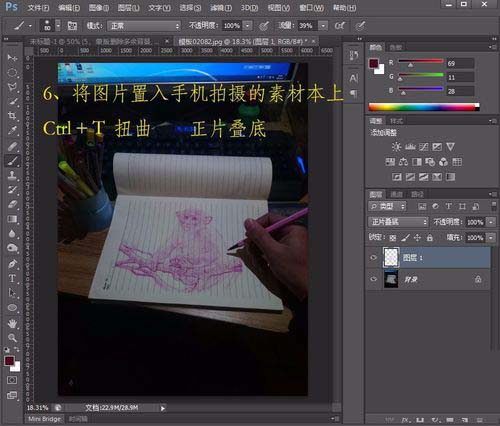The image size is (500, 426).
Task: Open the 填充 fill slider arrow
Action: [x=491, y=238]
